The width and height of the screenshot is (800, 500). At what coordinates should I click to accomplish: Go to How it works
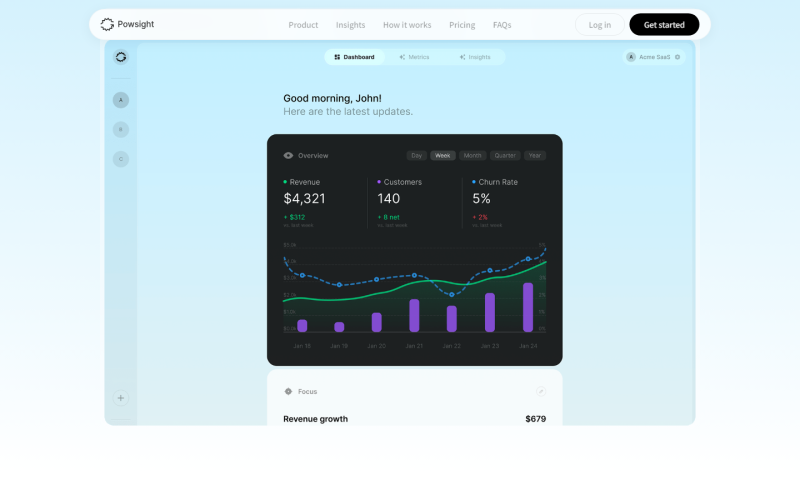[x=407, y=24]
